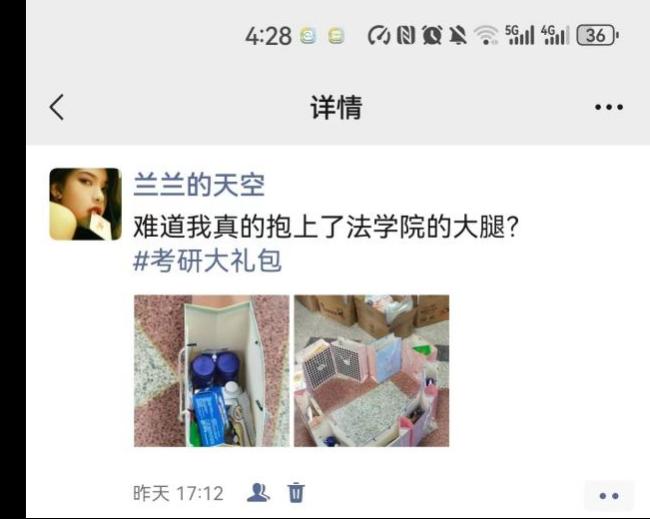Tap the 4G signal strength indicator
The width and height of the screenshot is (650, 519).
pos(555,35)
